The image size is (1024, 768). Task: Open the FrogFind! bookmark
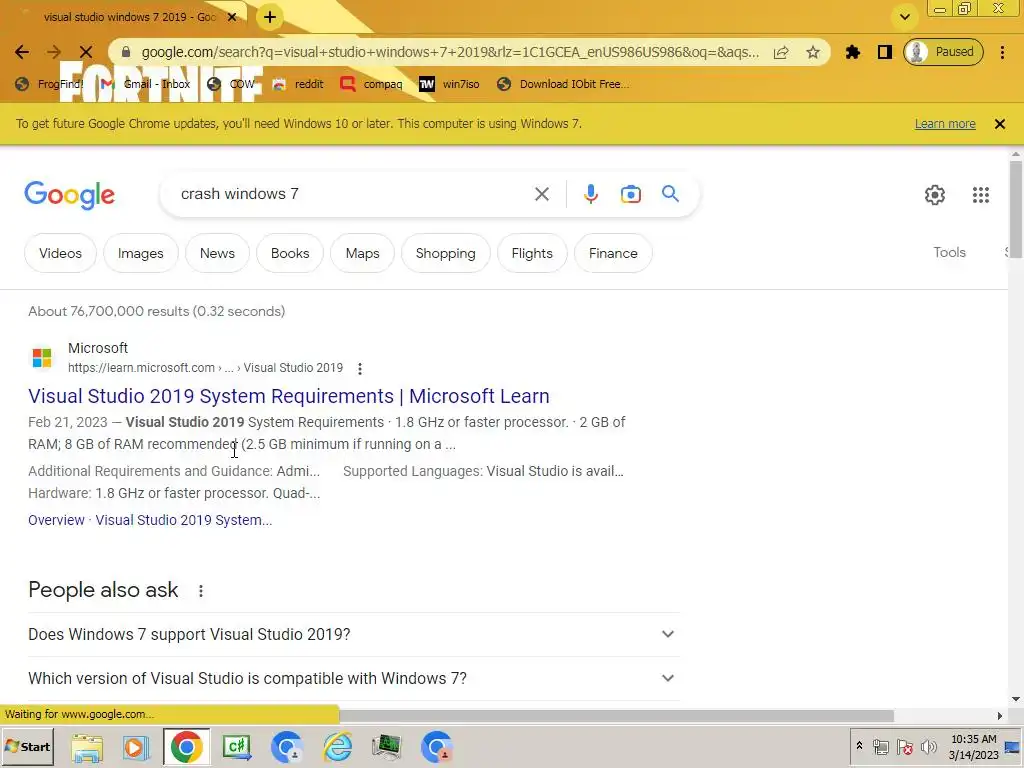pos(50,84)
